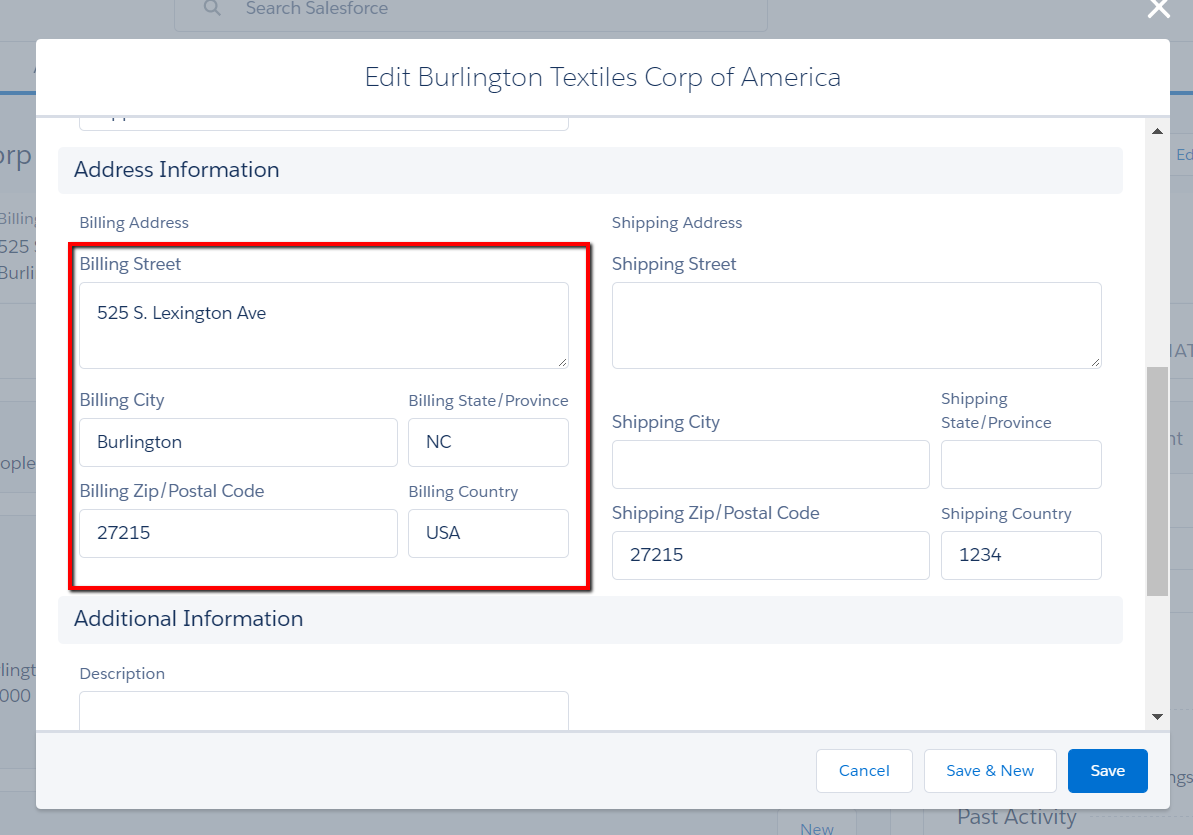
Task: Edit the Billing Country field
Action: [488, 533]
